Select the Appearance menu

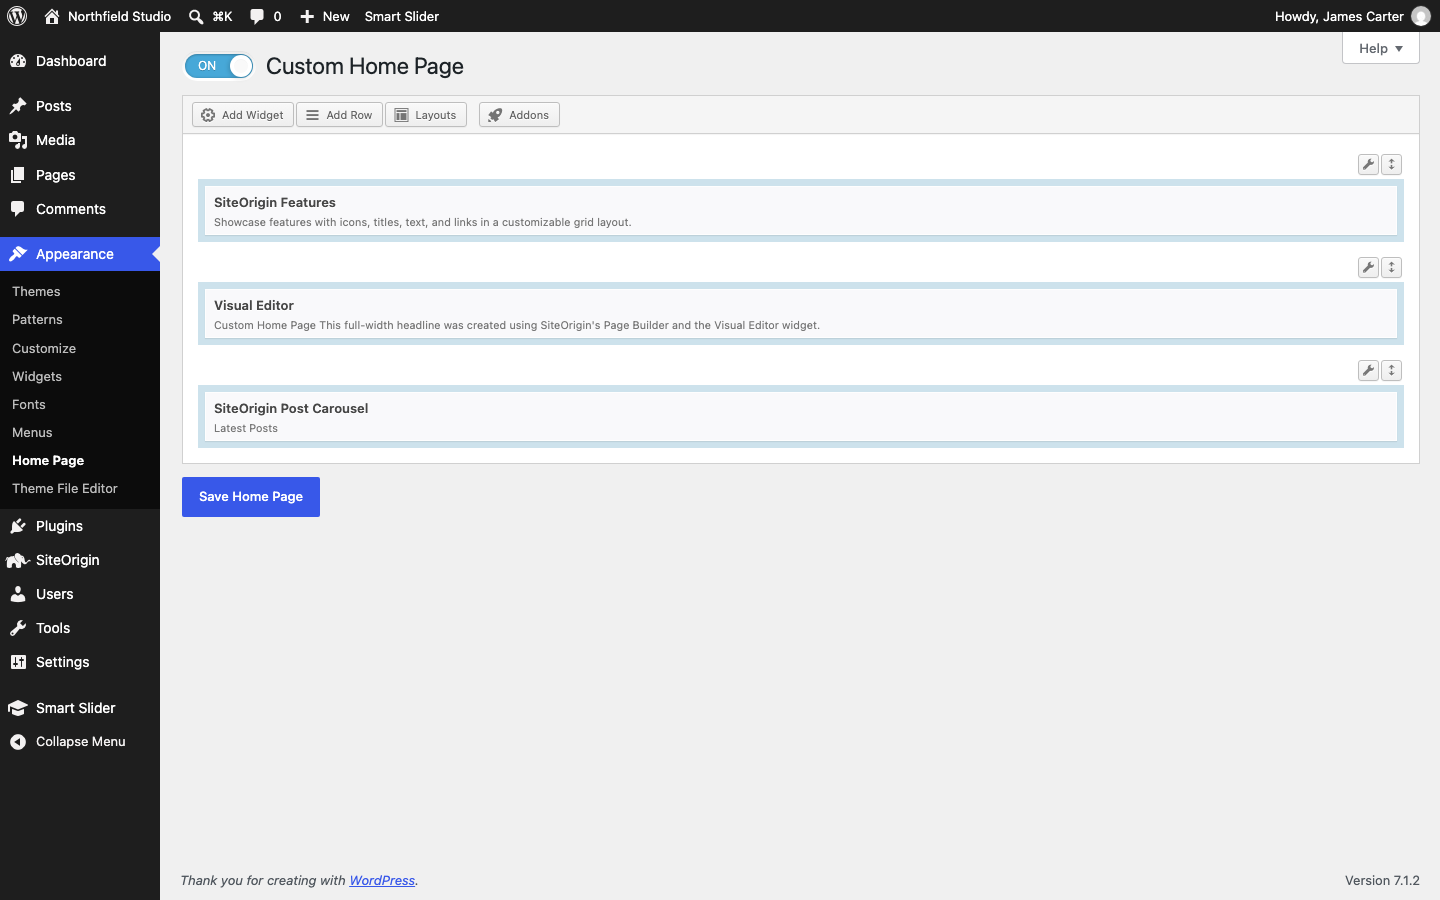[x=80, y=254]
